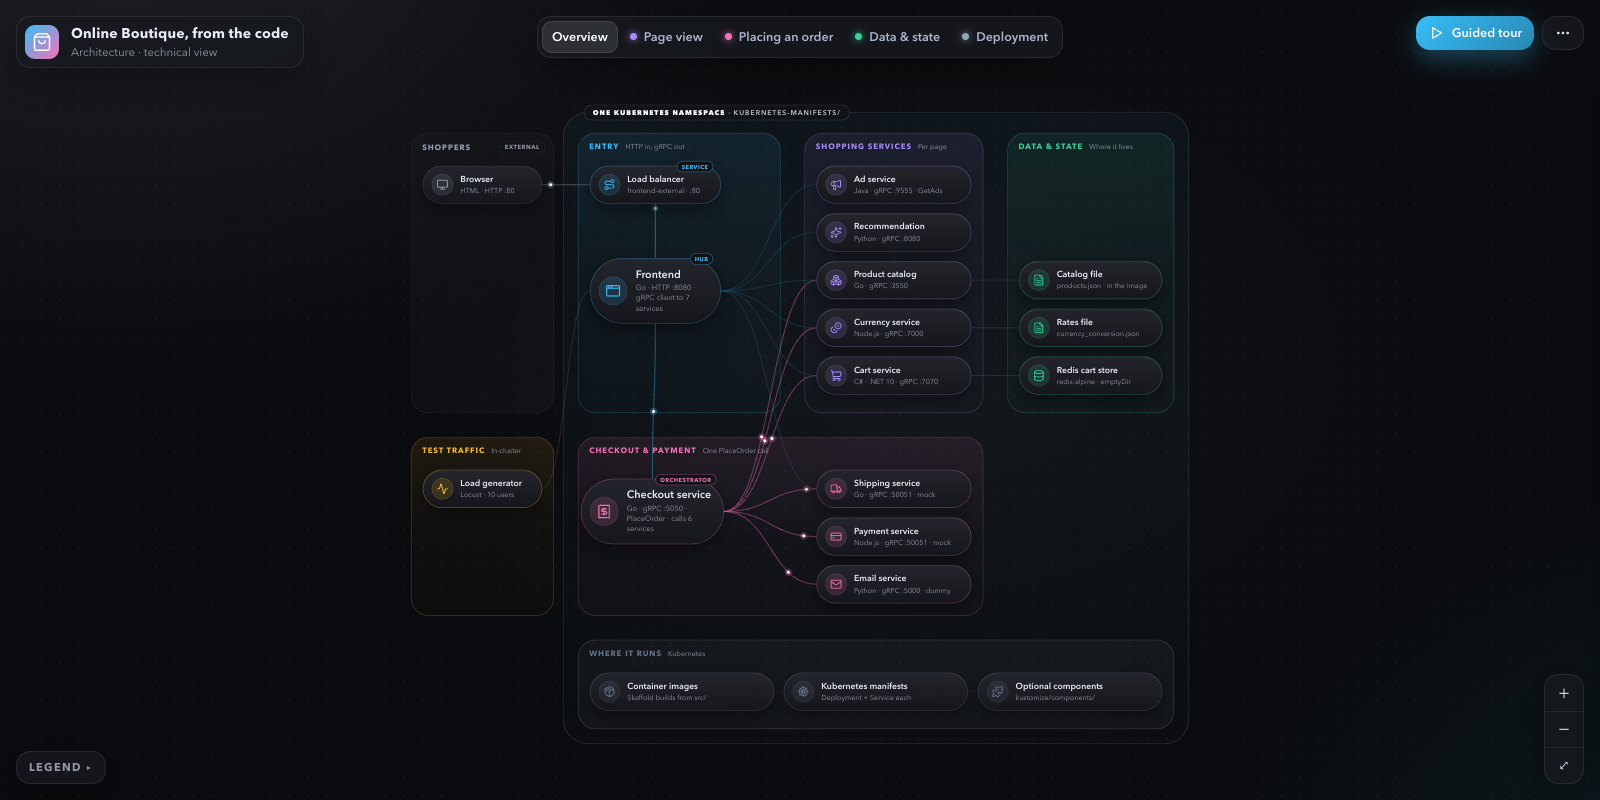Click the Kubernetes manifests label

pos(864,686)
